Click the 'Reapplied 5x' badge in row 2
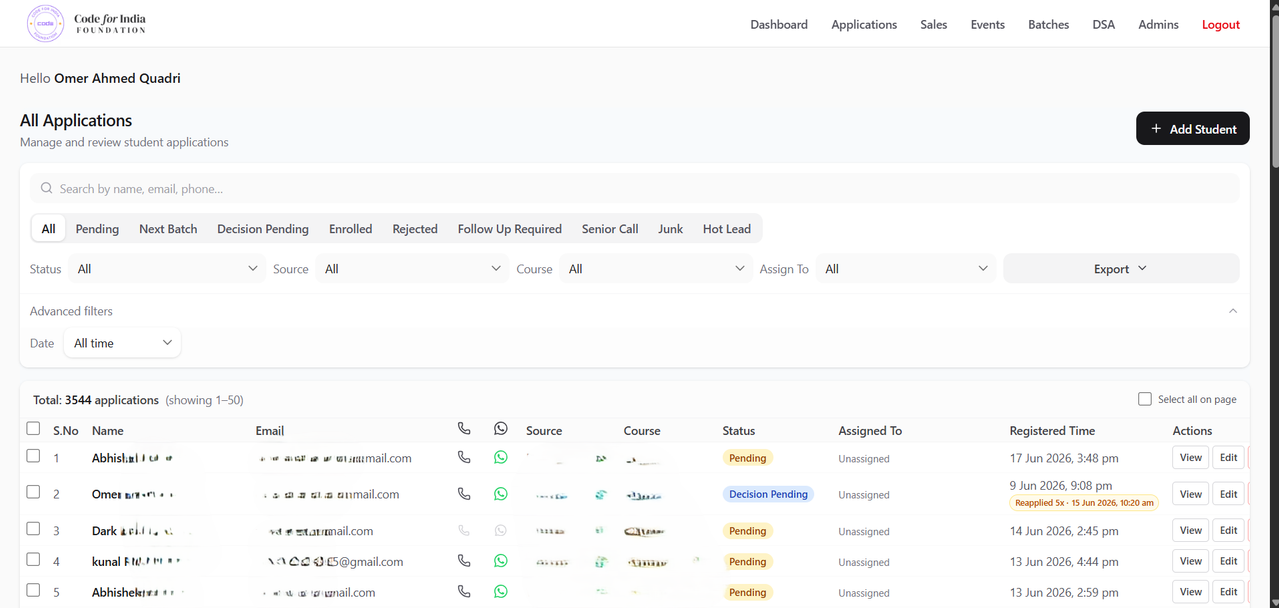1279x608 pixels. 1084,503
